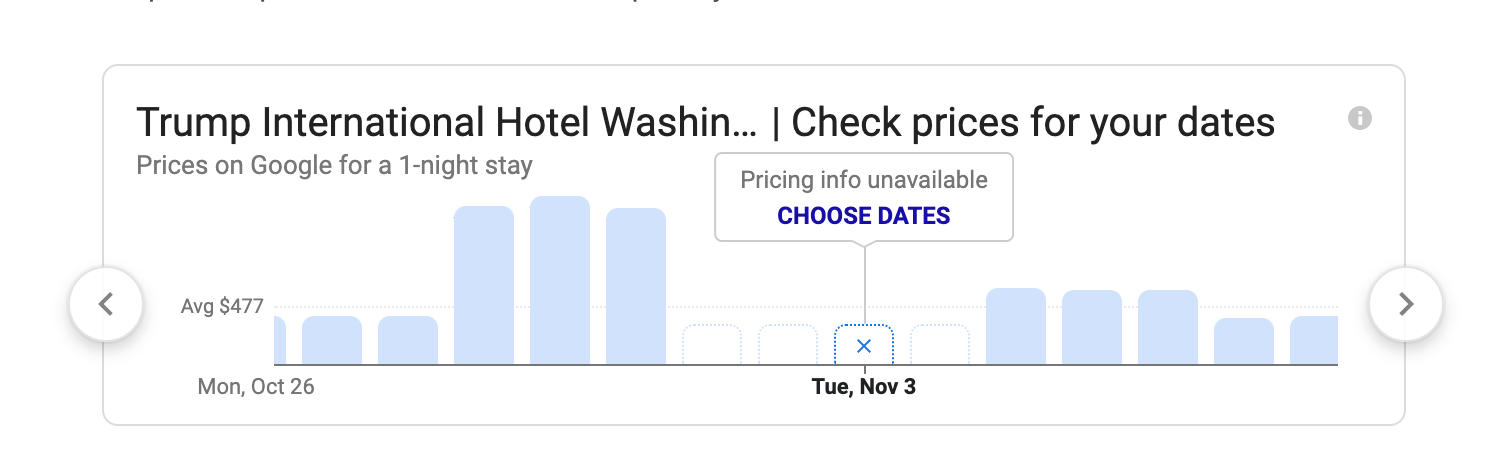Click the partially visible bar at the right edge
This screenshot has height=474, width=1510.
(1314, 340)
